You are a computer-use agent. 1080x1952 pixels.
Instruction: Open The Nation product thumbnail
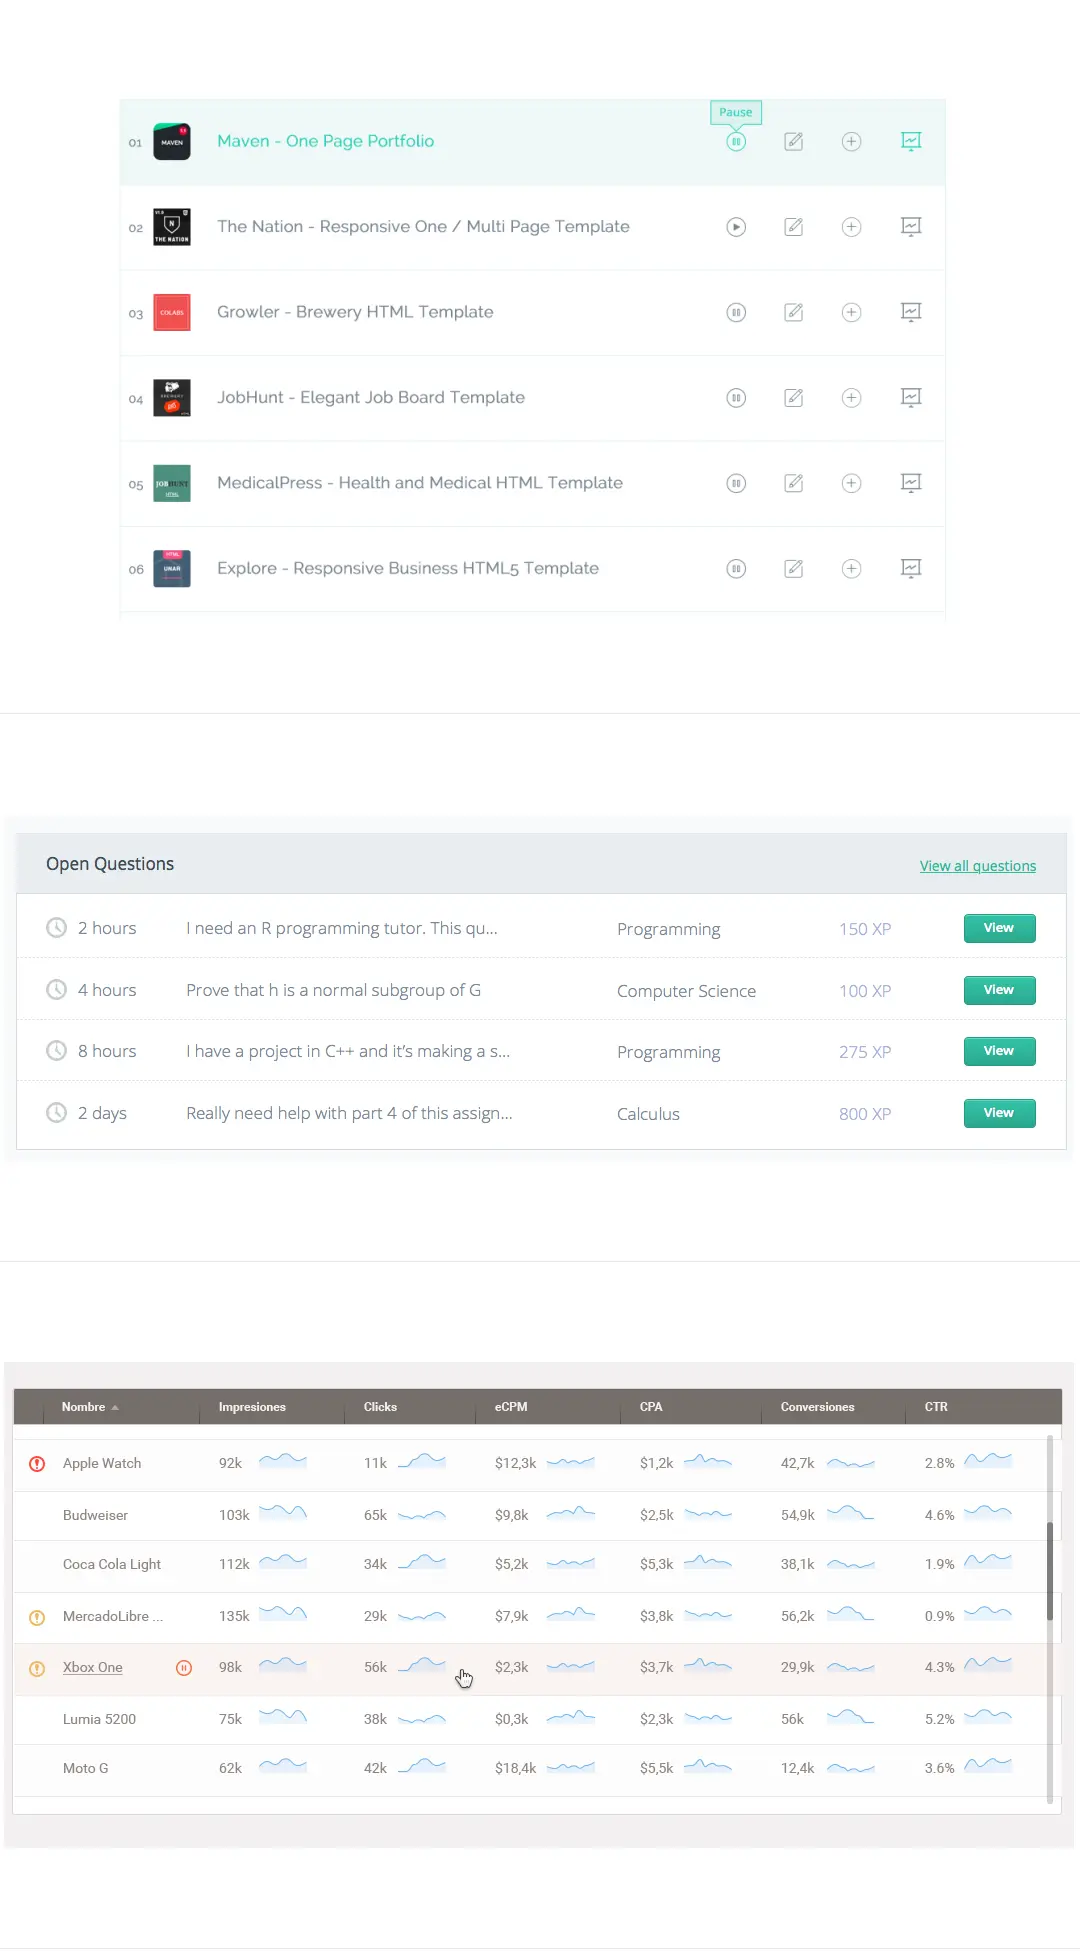pyautogui.click(x=172, y=227)
